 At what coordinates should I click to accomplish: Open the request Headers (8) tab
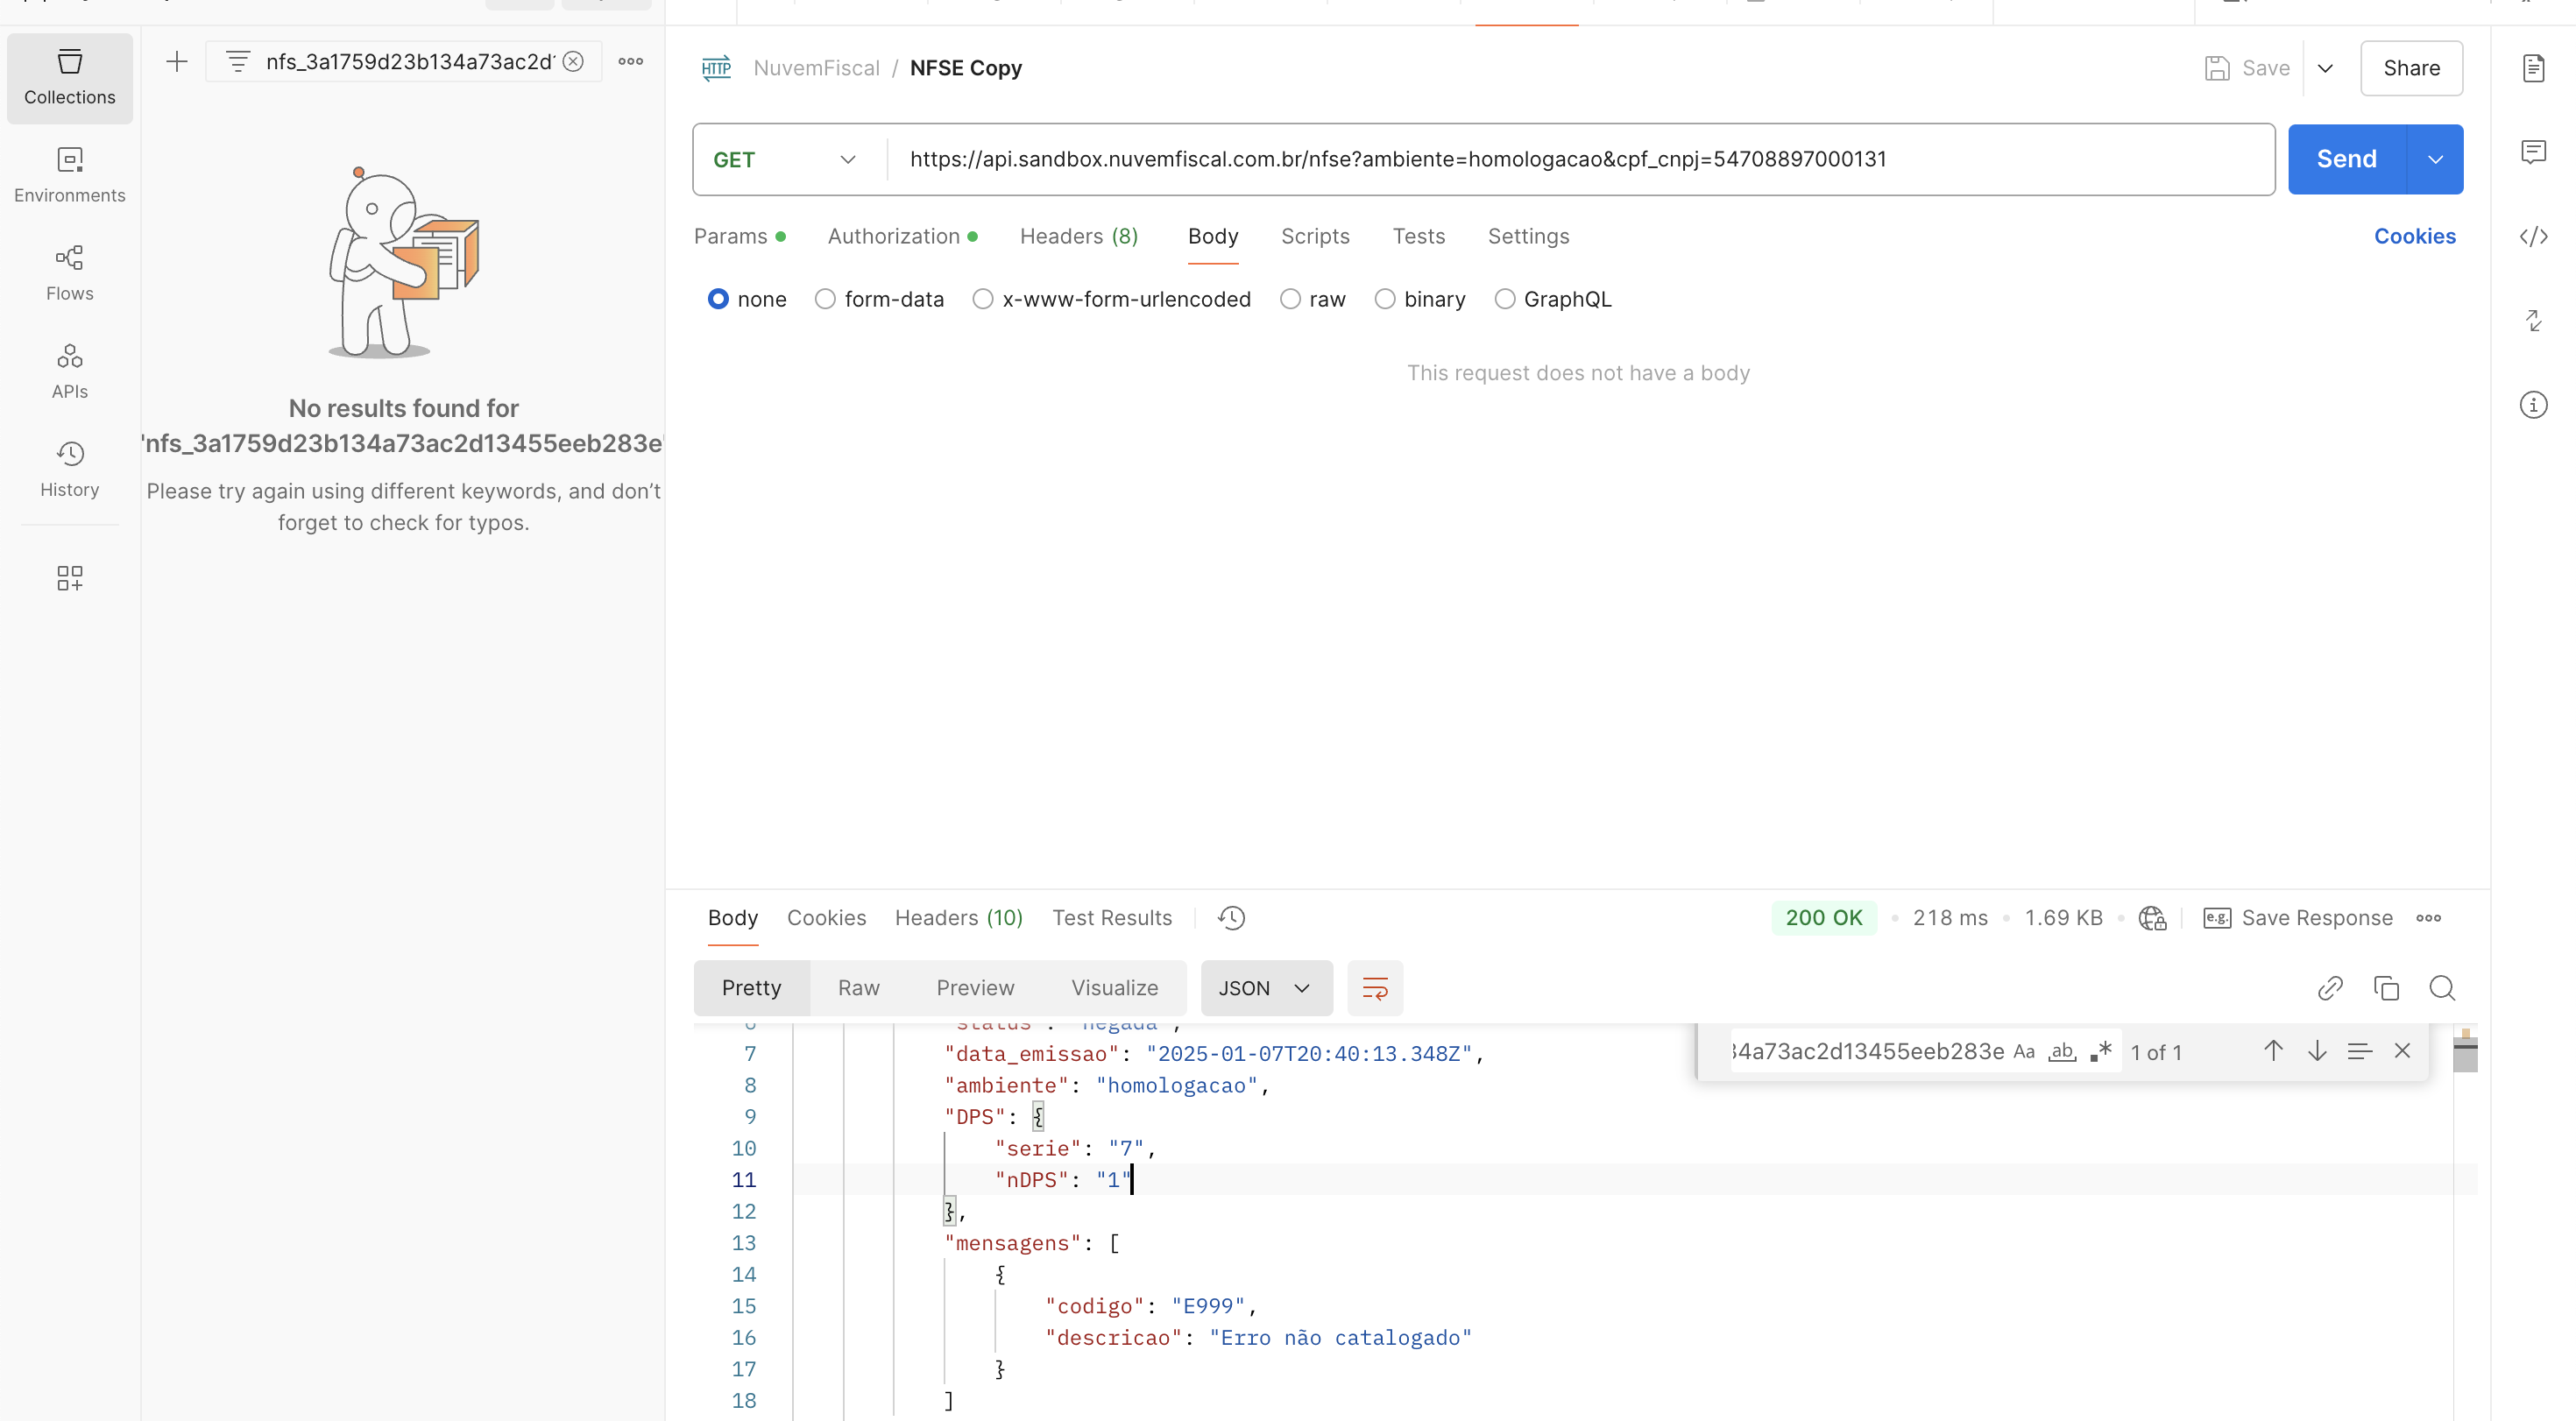1079,236
